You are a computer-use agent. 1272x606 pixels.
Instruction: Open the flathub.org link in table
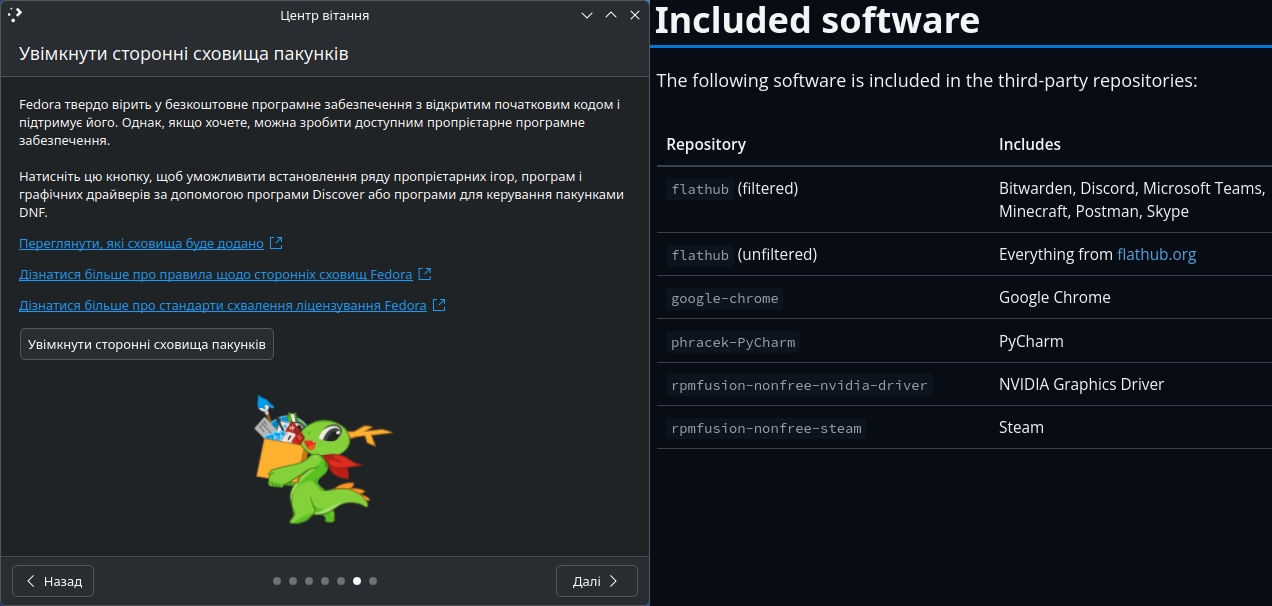(x=1156, y=254)
